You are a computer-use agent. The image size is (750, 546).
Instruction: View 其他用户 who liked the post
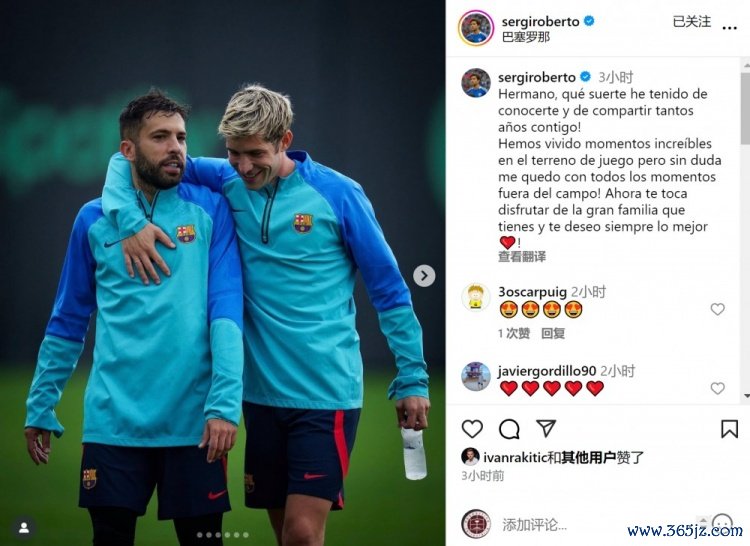(x=588, y=458)
